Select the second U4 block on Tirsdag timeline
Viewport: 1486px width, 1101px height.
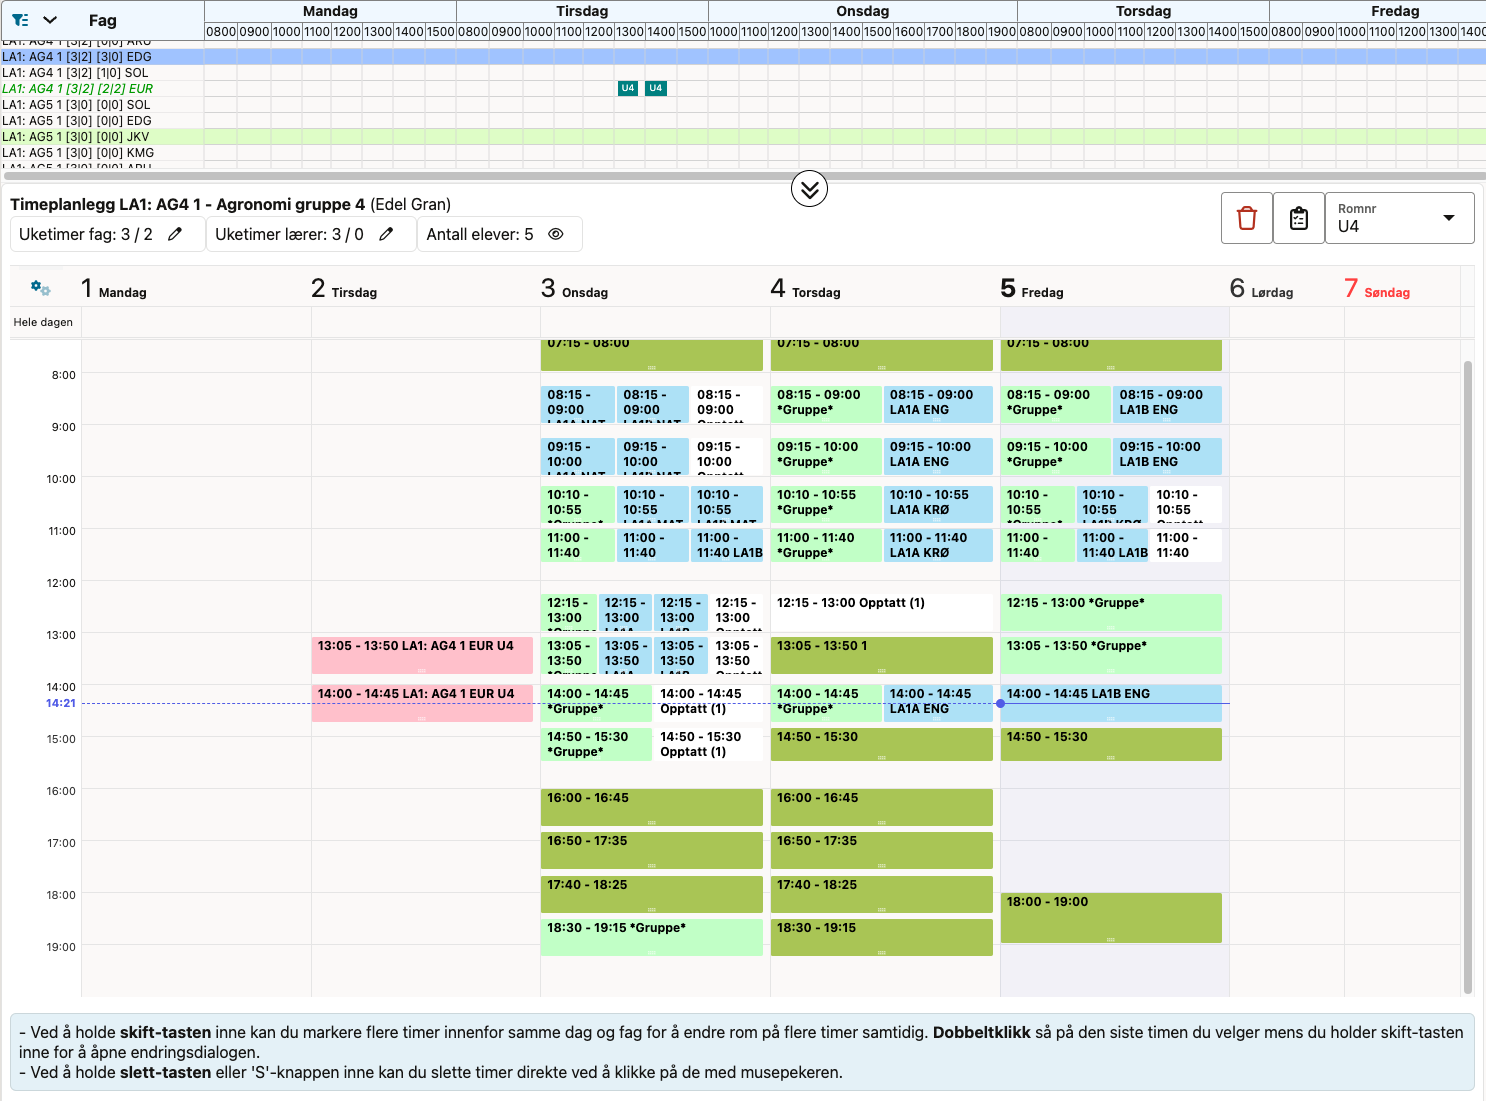coord(656,88)
